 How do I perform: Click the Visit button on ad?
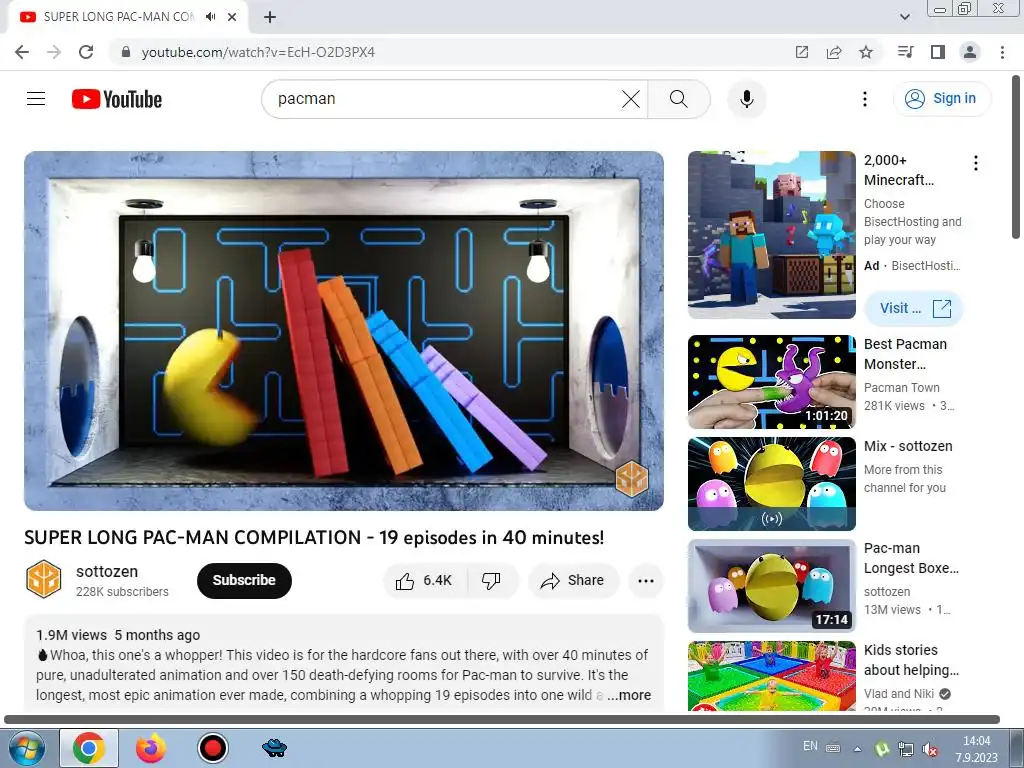pyautogui.click(x=914, y=308)
